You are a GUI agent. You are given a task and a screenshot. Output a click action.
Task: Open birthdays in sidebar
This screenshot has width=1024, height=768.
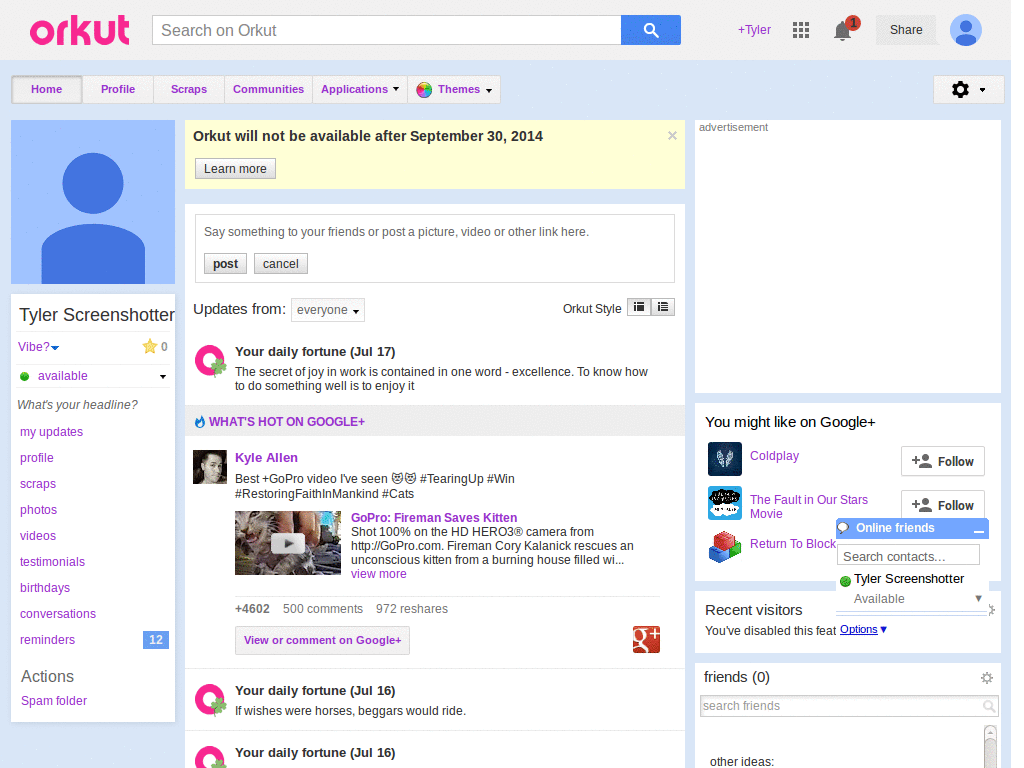(x=45, y=588)
